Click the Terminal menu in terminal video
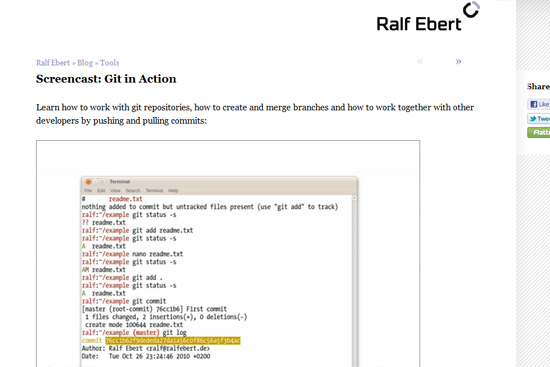This screenshot has width=550, height=367. pos(154,191)
